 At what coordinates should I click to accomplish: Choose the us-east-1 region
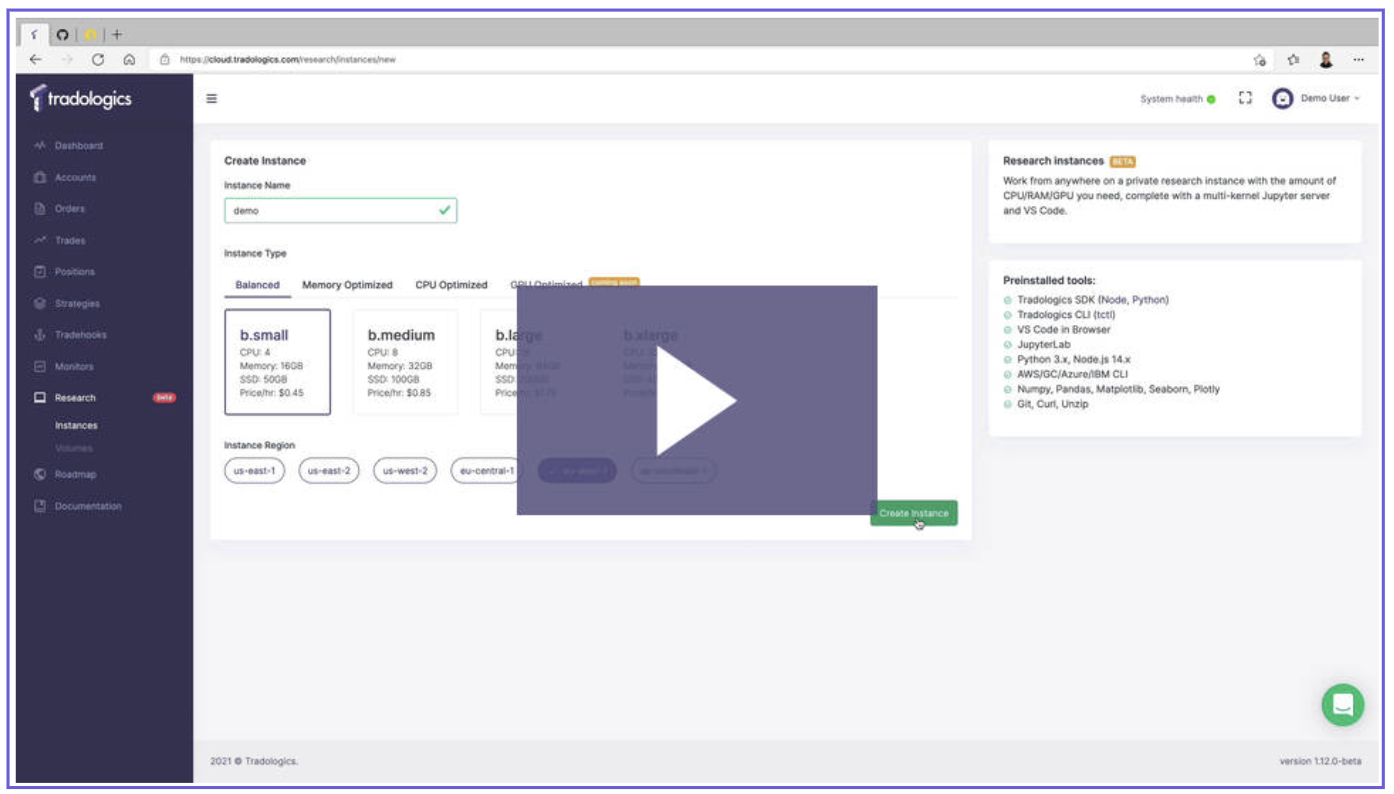point(255,470)
